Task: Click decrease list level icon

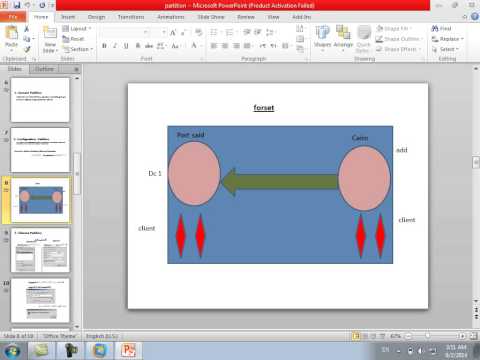Action: pyautogui.click(x=247, y=32)
